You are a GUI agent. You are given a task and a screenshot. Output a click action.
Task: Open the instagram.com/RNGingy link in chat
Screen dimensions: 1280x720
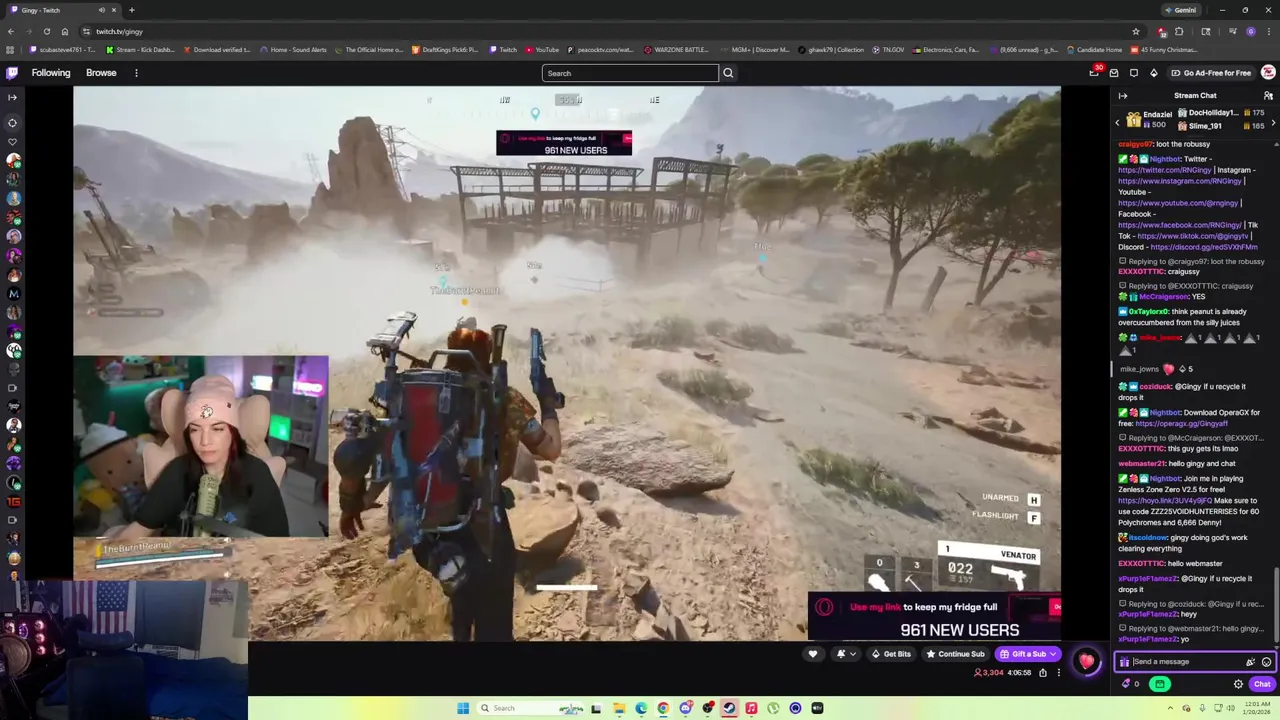[1180, 181]
